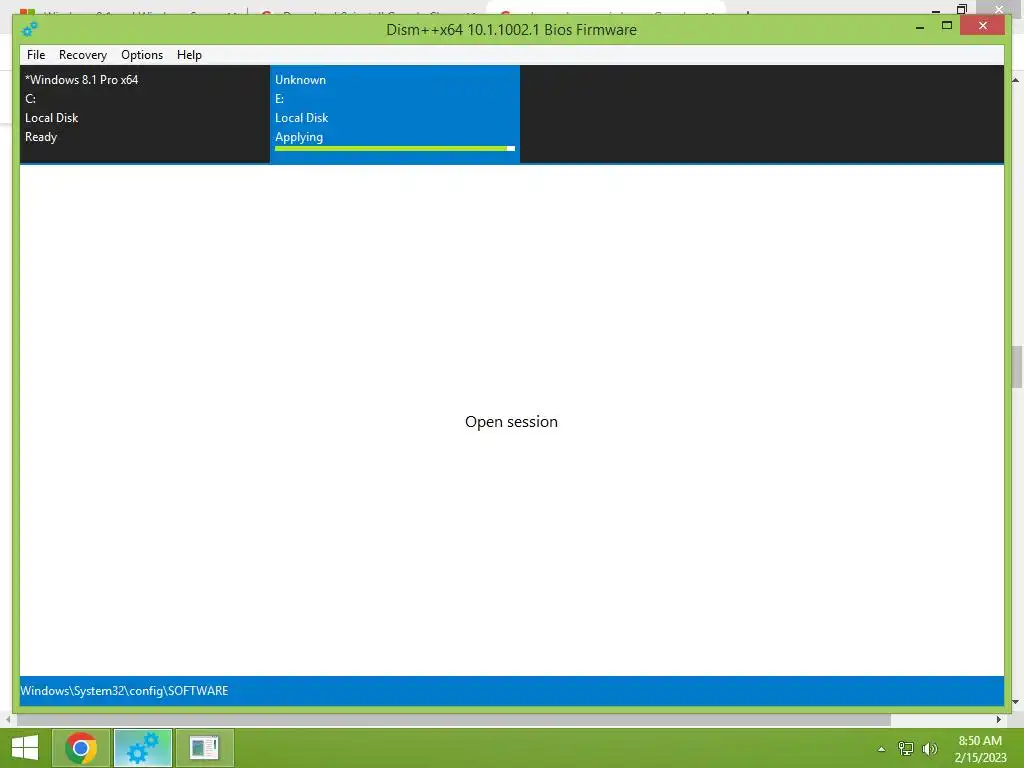This screenshot has height=768, width=1024.
Task: Click the horizontal scrollbar right arrow
Action: [x=999, y=720]
